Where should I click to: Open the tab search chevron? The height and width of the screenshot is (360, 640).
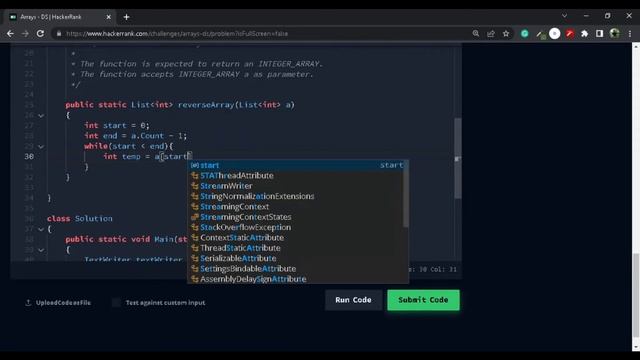(x=564, y=16)
